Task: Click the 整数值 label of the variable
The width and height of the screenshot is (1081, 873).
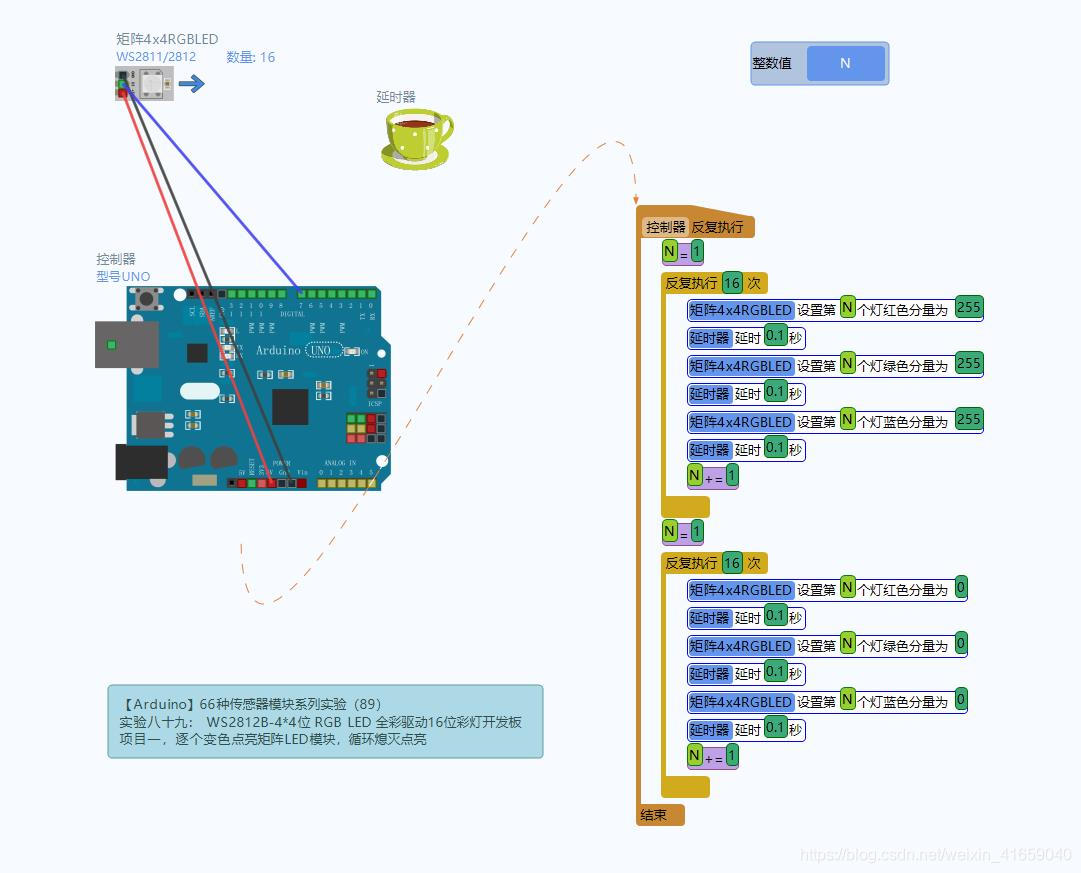Action: pyautogui.click(x=771, y=63)
